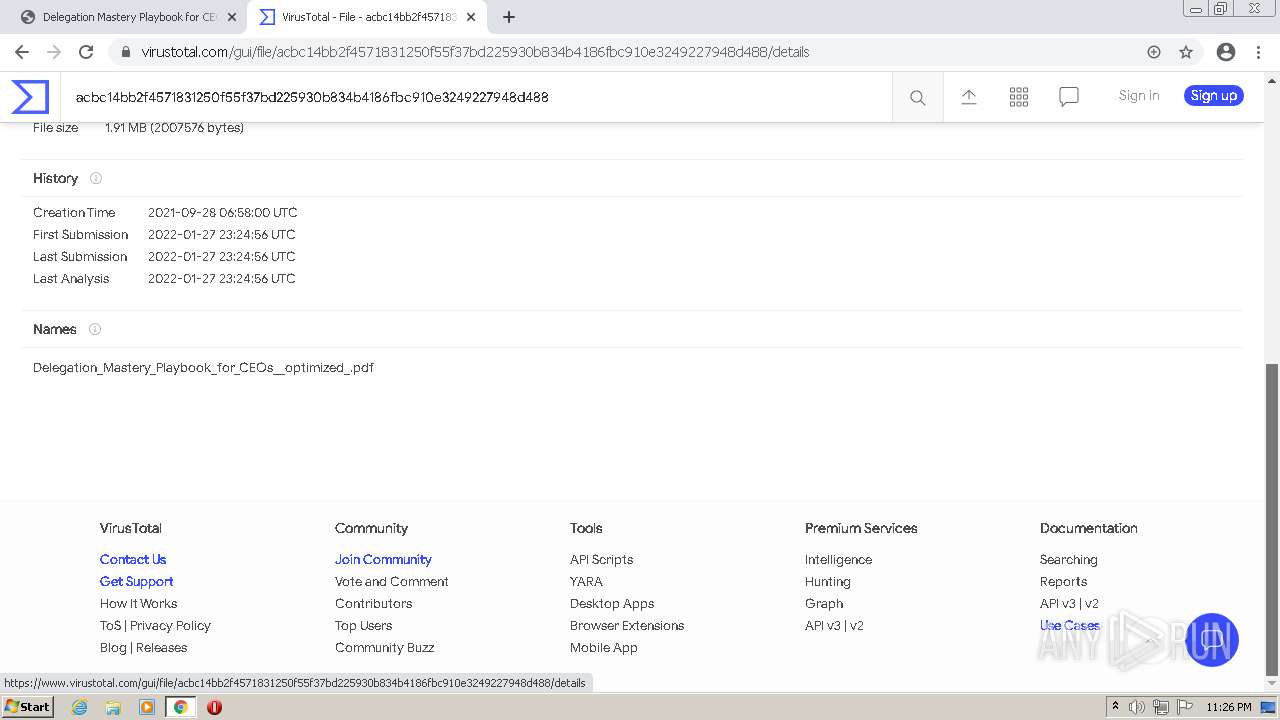Open Vote and Comment link
The image size is (1280, 720).
tap(392, 582)
